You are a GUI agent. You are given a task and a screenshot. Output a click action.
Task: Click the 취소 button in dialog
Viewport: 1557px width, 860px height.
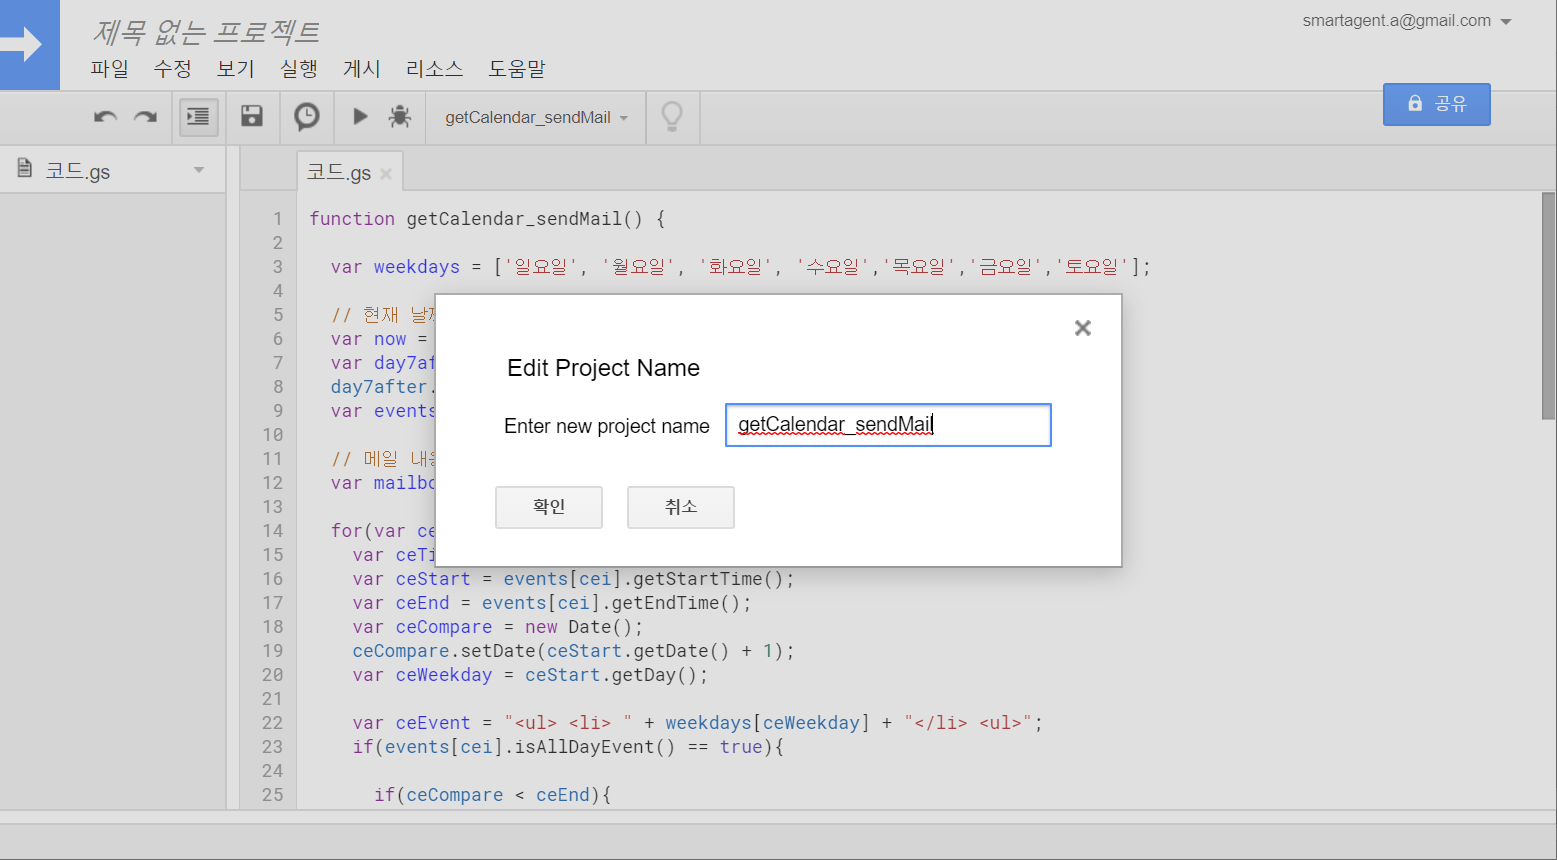pyautogui.click(x=680, y=507)
